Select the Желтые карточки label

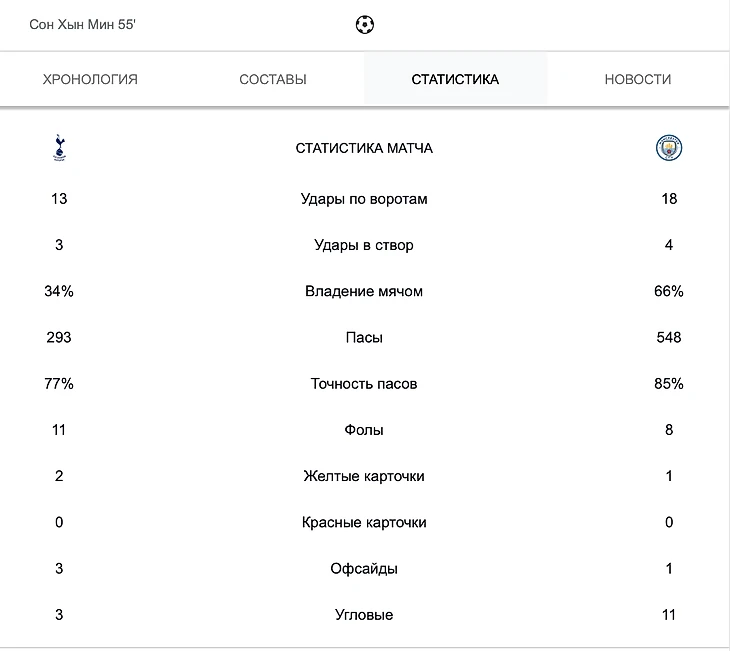pos(364,476)
